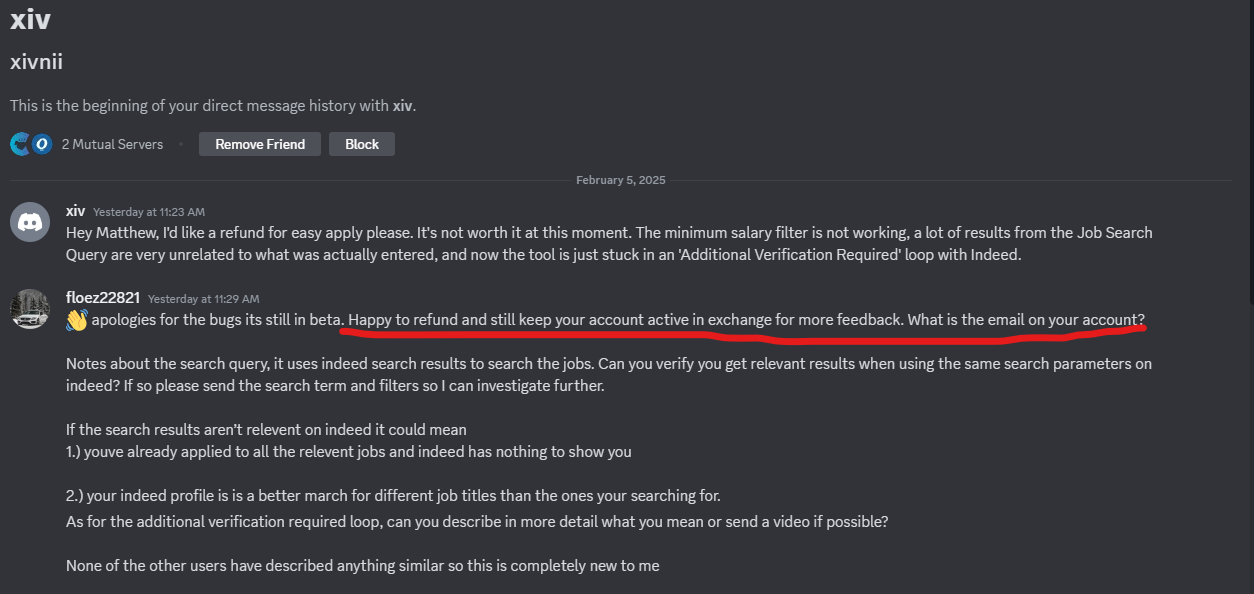Click the February 5, 2025 date divider
This screenshot has height=594, width=1254.
point(620,179)
